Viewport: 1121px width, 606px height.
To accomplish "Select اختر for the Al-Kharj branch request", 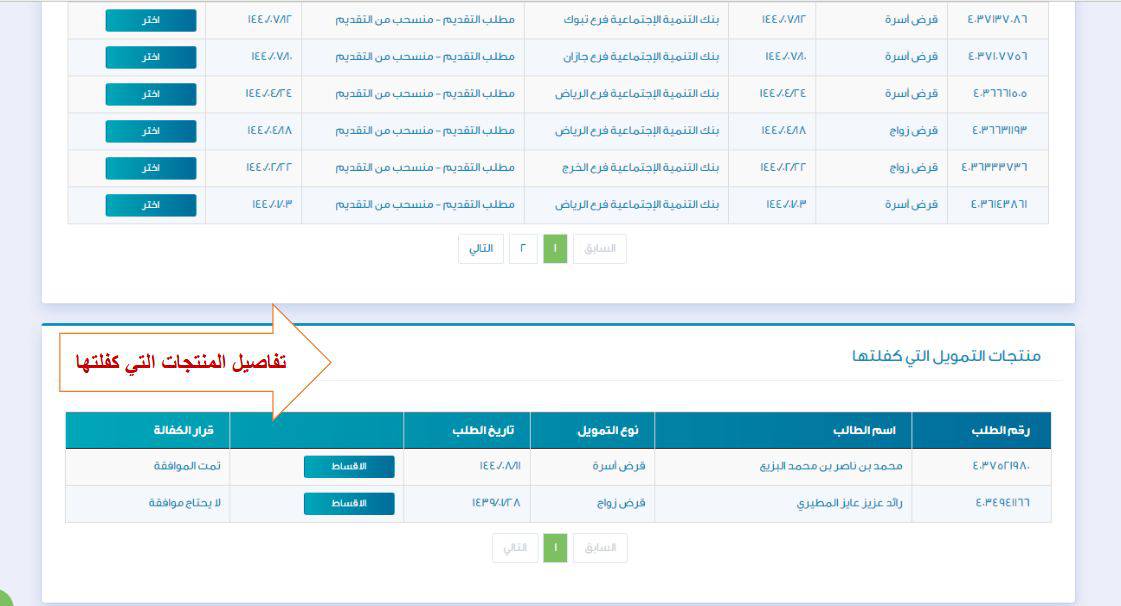I will tap(151, 167).
